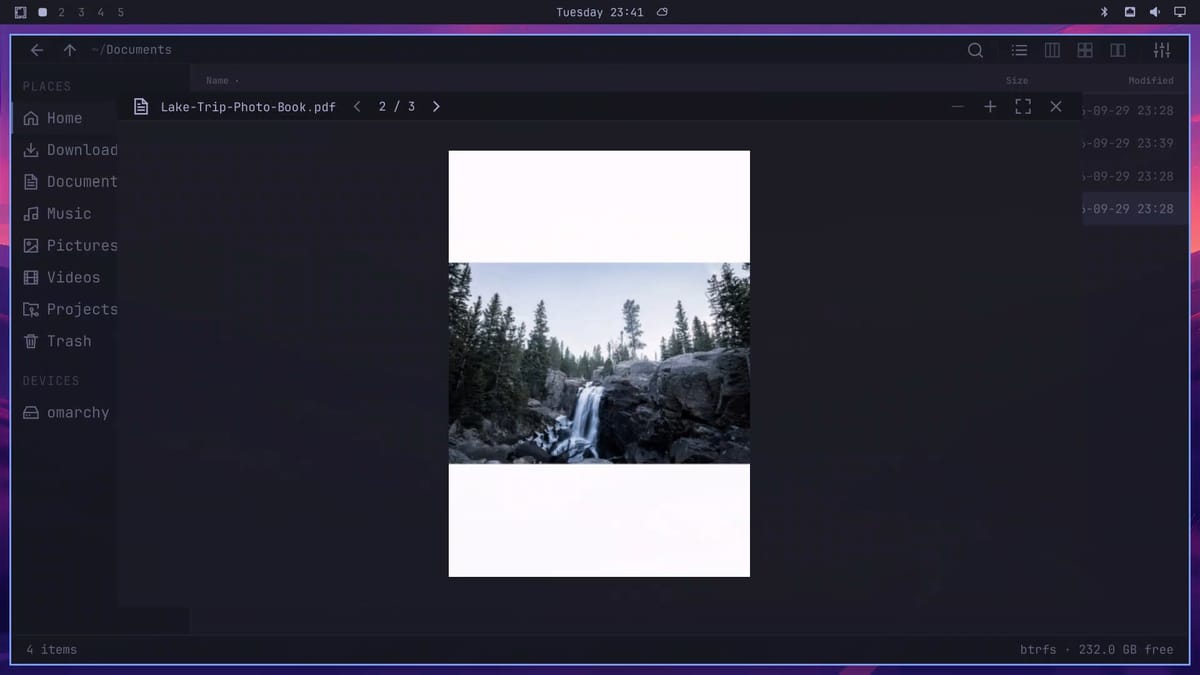The width and height of the screenshot is (1200, 675).
Task: Click the '4 items' status text
Action: click(51, 650)
